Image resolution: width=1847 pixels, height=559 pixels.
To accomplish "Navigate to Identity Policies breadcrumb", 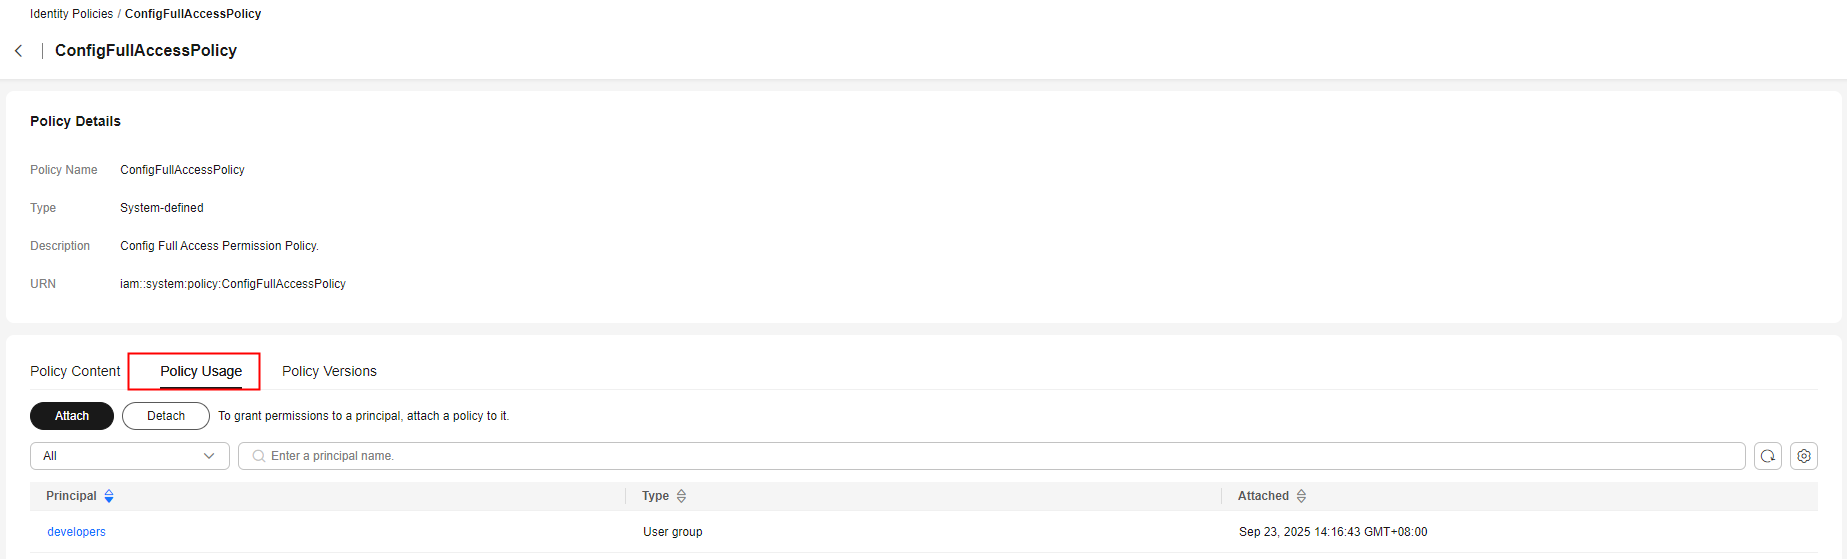I will pos(71,14).
